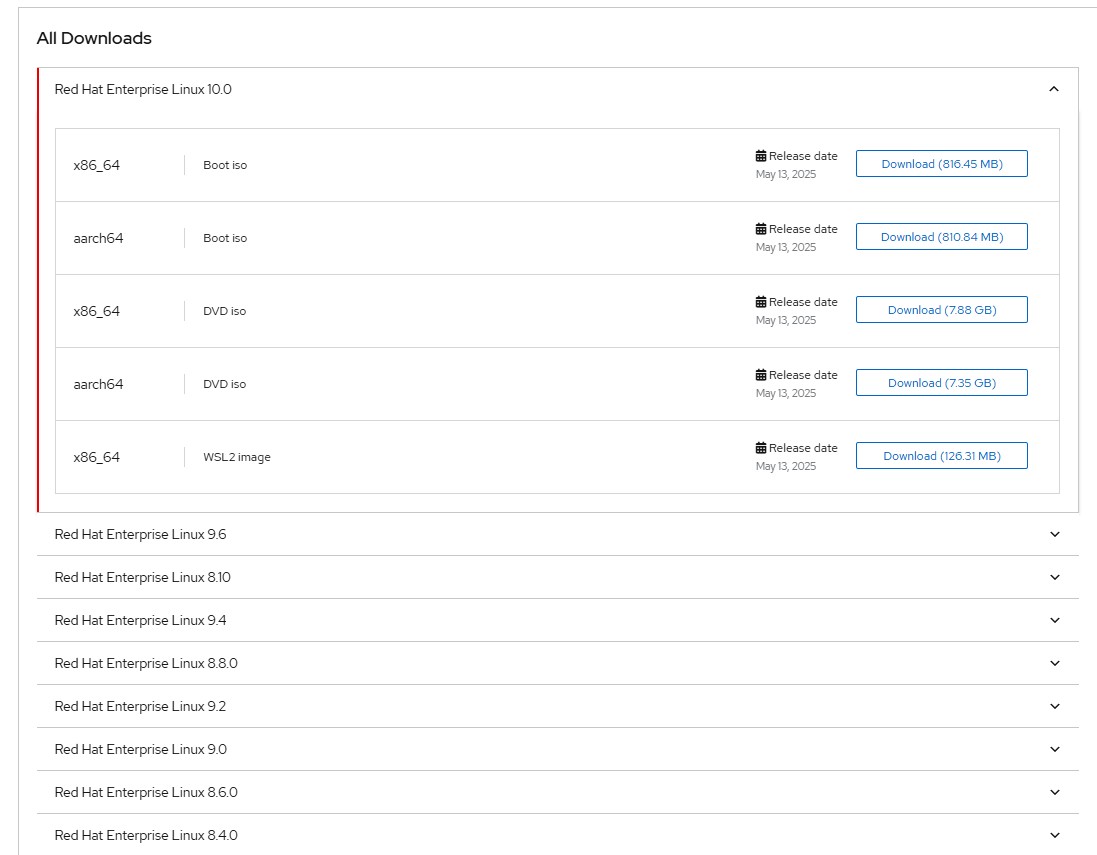Click the x86_64 label beside WSL2 image
The width and height of the screenshot is (1097, 855).
pos(97,458)
